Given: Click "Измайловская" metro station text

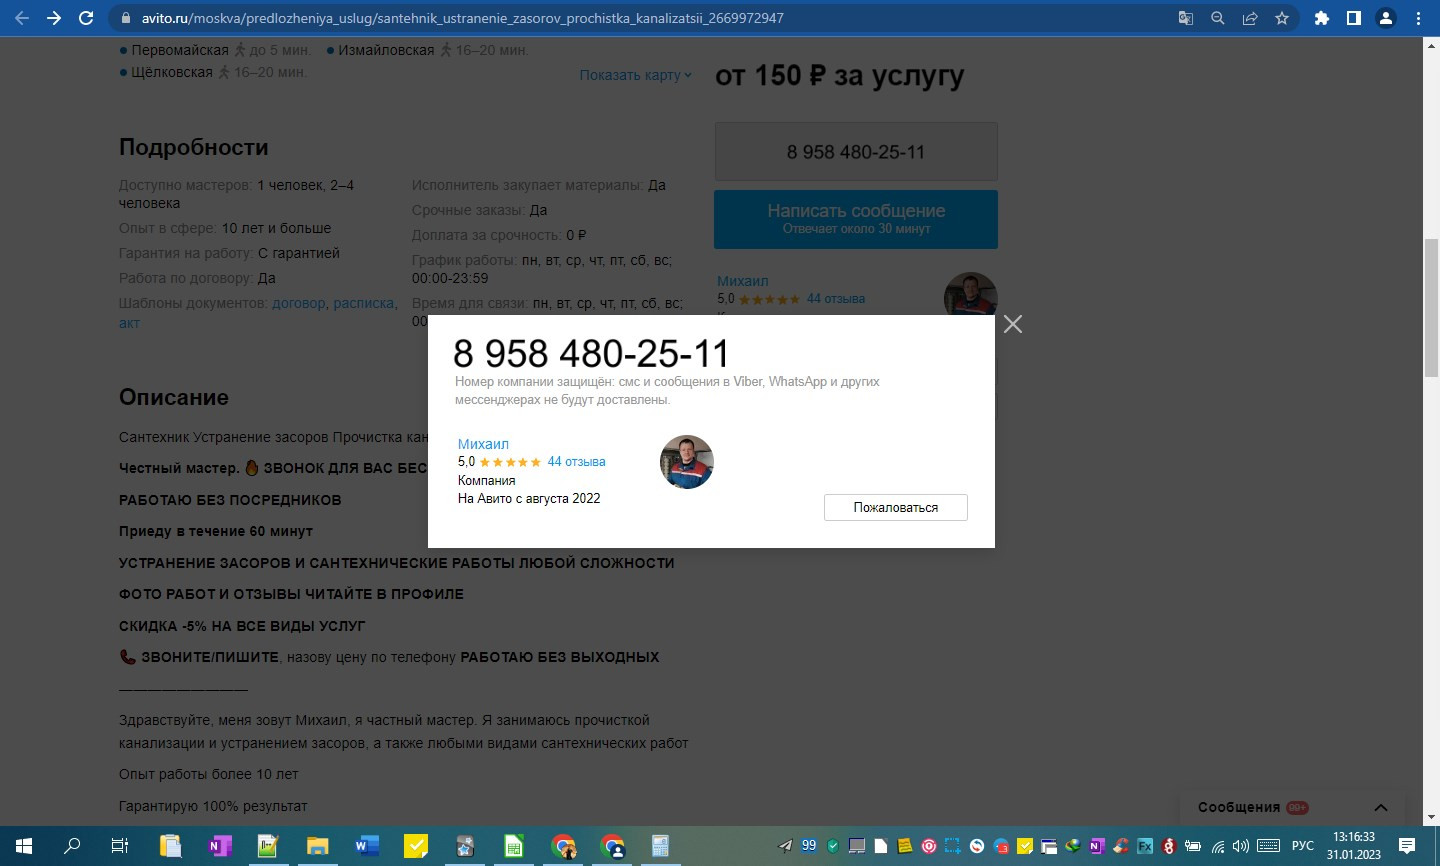Looking at the screenshot, I should point(386,50).
